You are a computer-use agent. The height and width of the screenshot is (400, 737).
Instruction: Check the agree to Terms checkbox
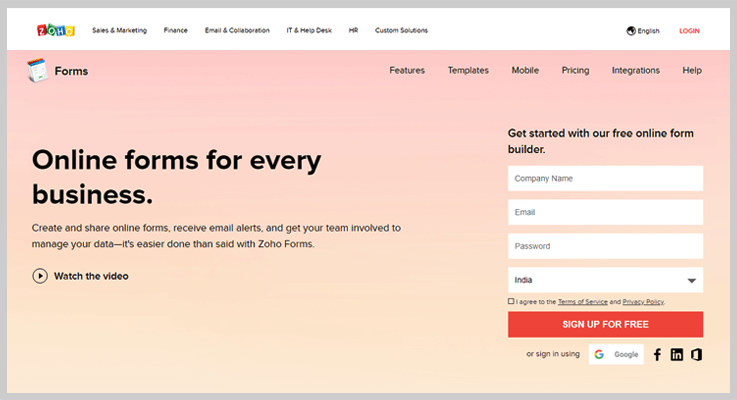tap(511, 301)
